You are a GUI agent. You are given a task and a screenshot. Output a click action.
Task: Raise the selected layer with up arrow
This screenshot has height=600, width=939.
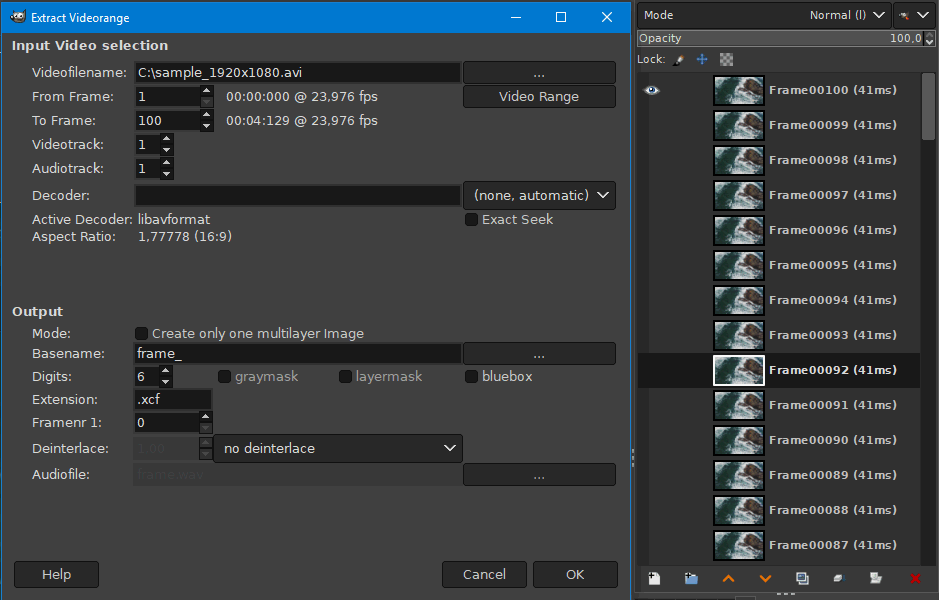click(x=728, y=578)
